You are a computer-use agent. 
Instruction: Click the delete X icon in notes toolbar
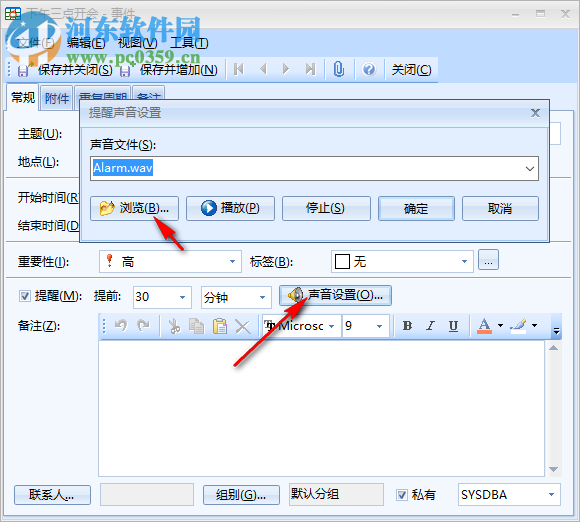tap(243, 326)
